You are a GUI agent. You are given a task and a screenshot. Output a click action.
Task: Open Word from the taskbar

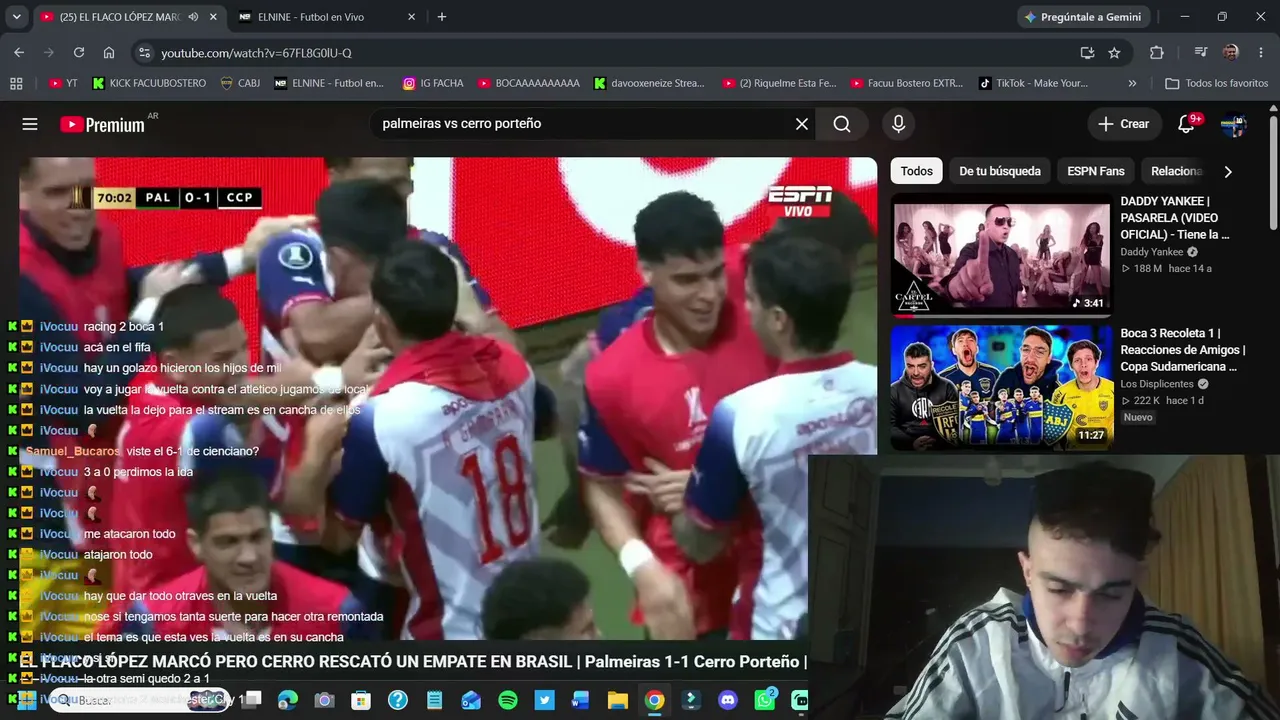(581, 700)
